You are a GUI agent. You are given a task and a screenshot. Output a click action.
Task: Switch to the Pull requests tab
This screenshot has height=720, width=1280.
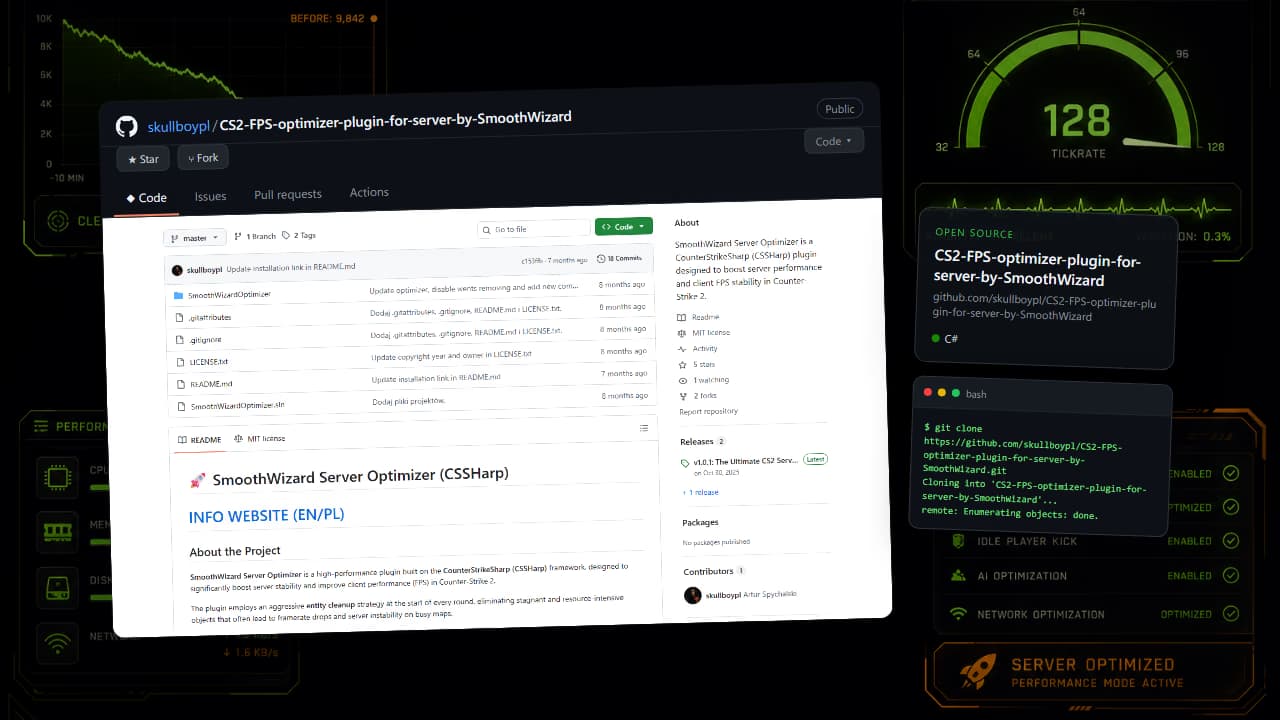click(x=288, y=194)
